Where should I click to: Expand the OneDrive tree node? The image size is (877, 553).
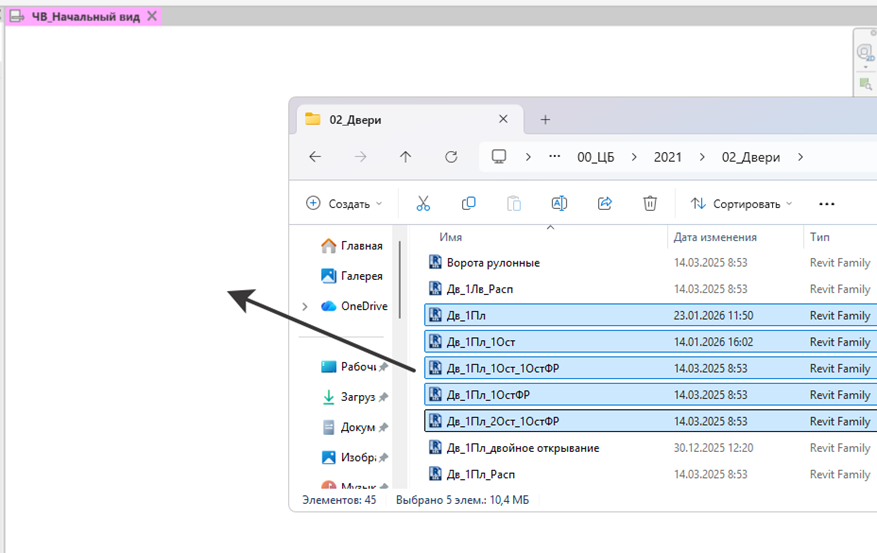pyautogui.click(x=305, y=306)
